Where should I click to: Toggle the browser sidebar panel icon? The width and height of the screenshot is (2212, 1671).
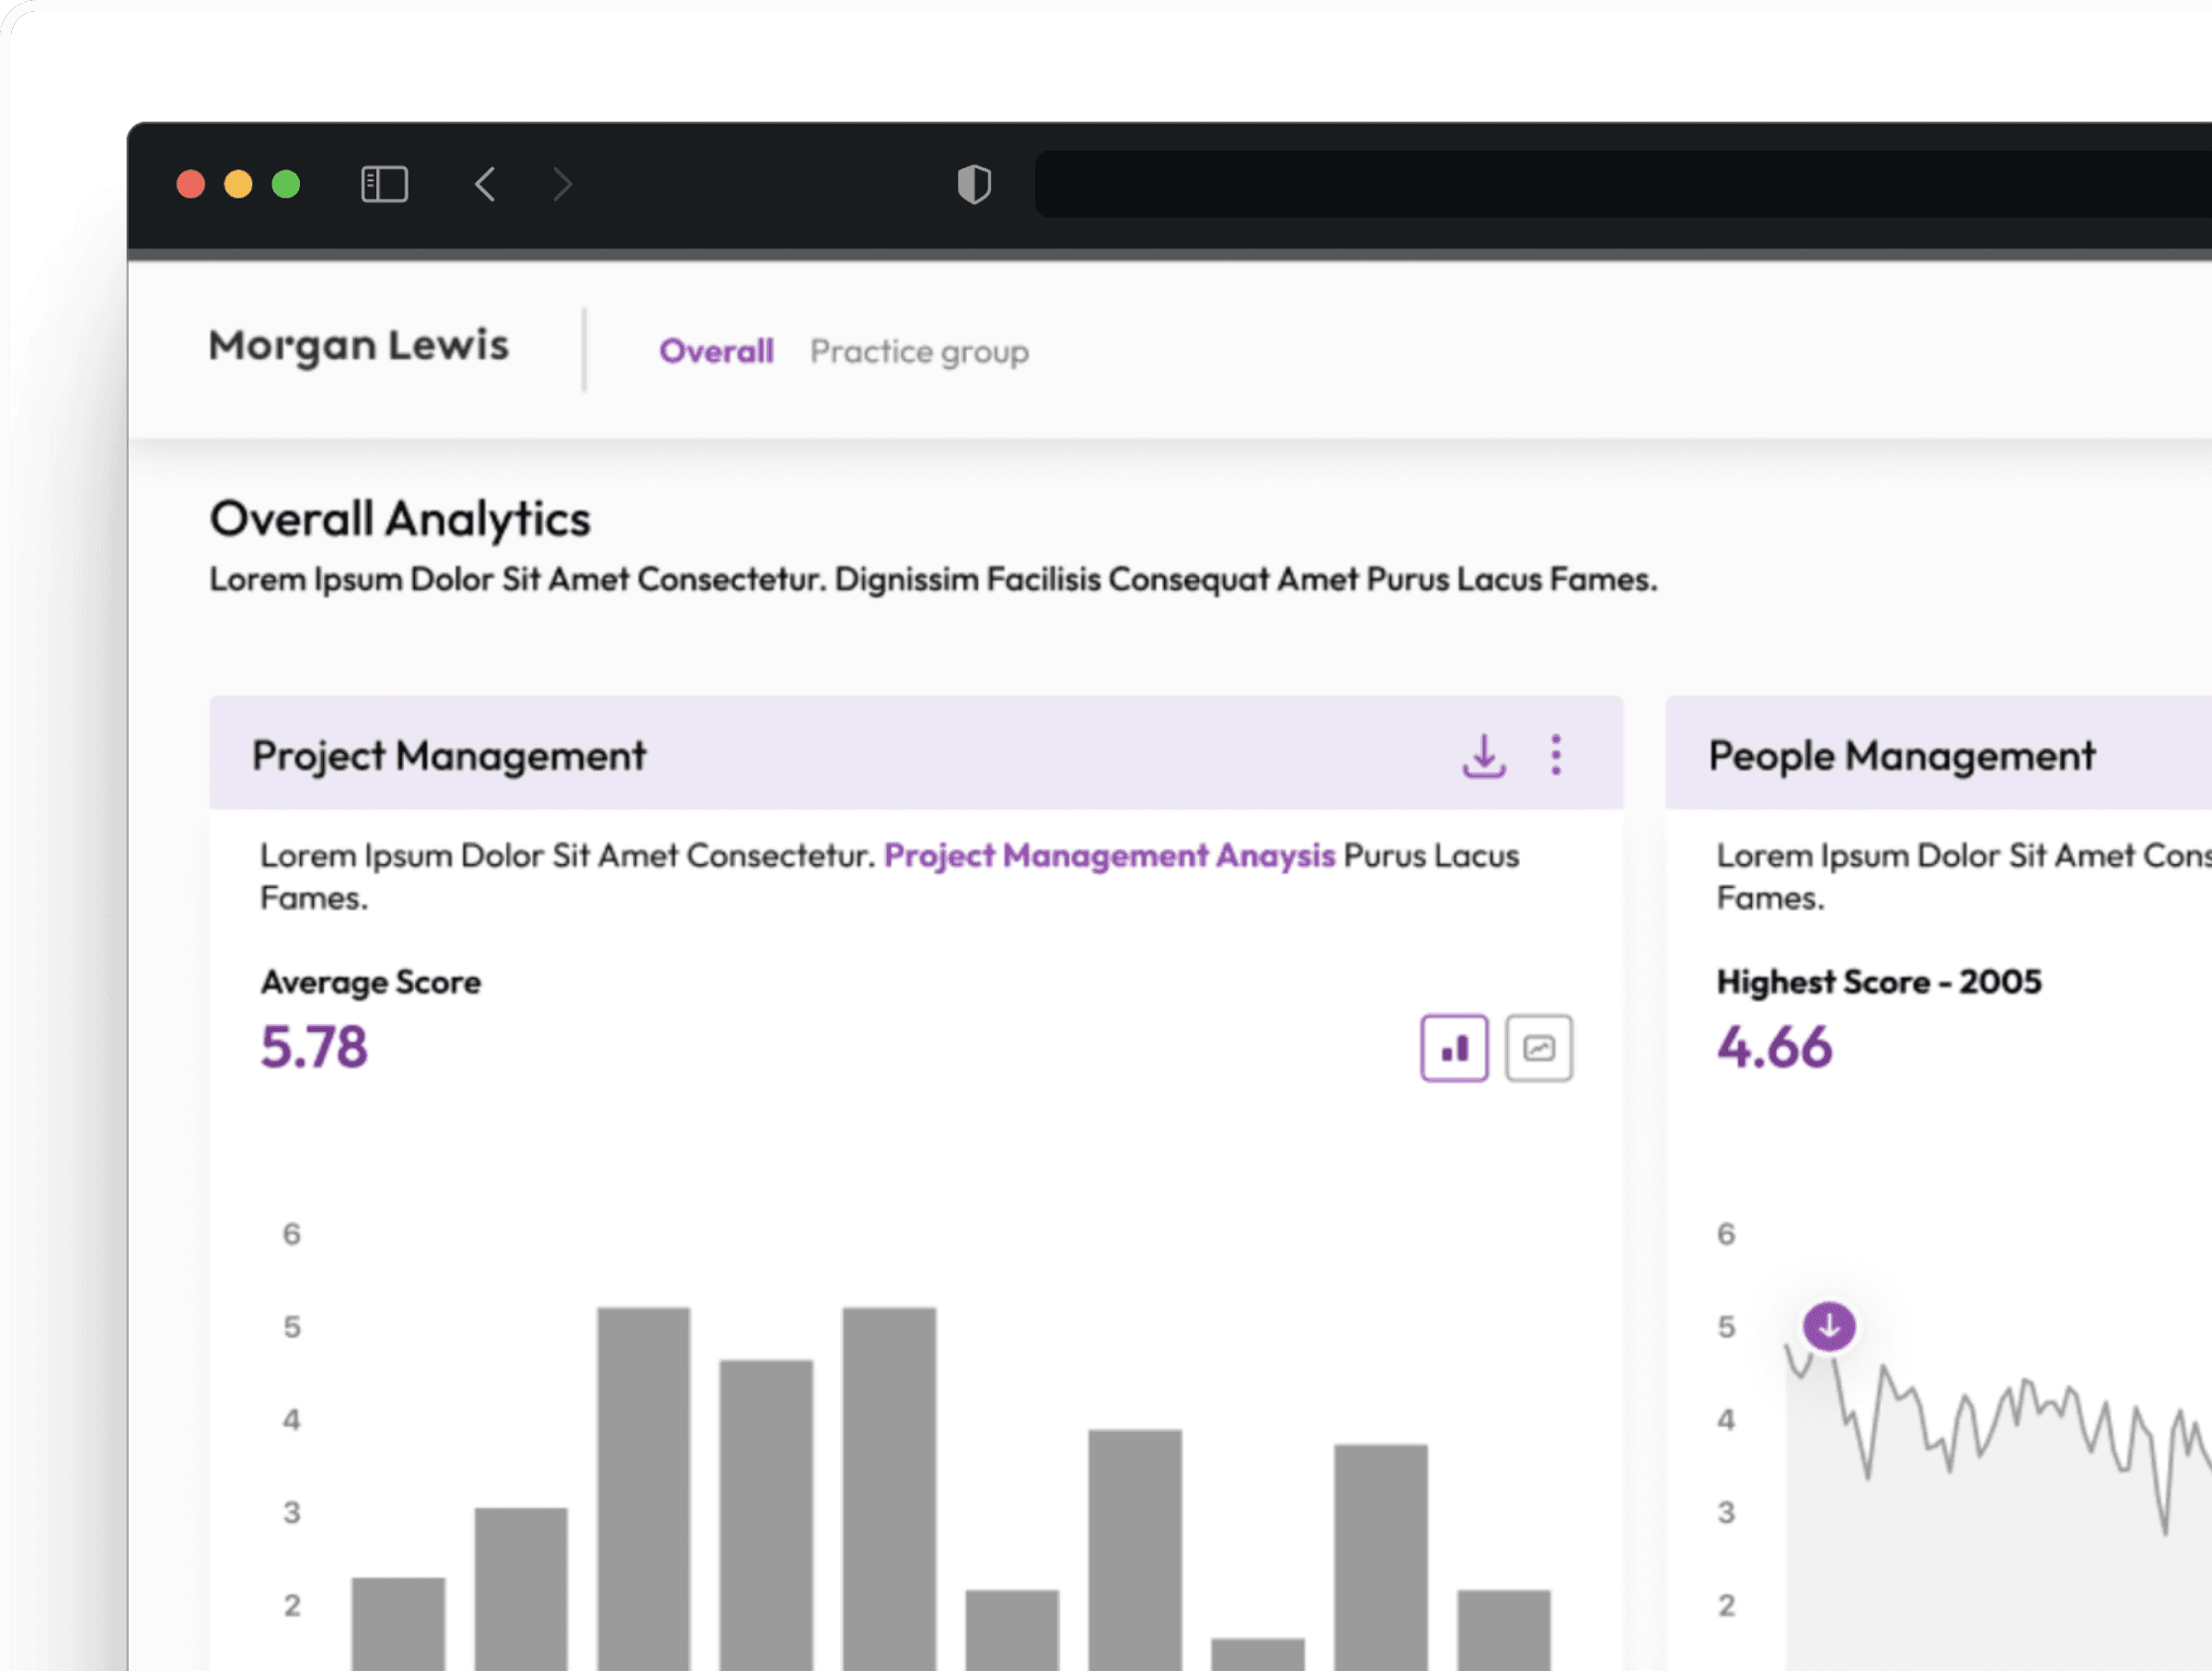click(x=384, y=184)
